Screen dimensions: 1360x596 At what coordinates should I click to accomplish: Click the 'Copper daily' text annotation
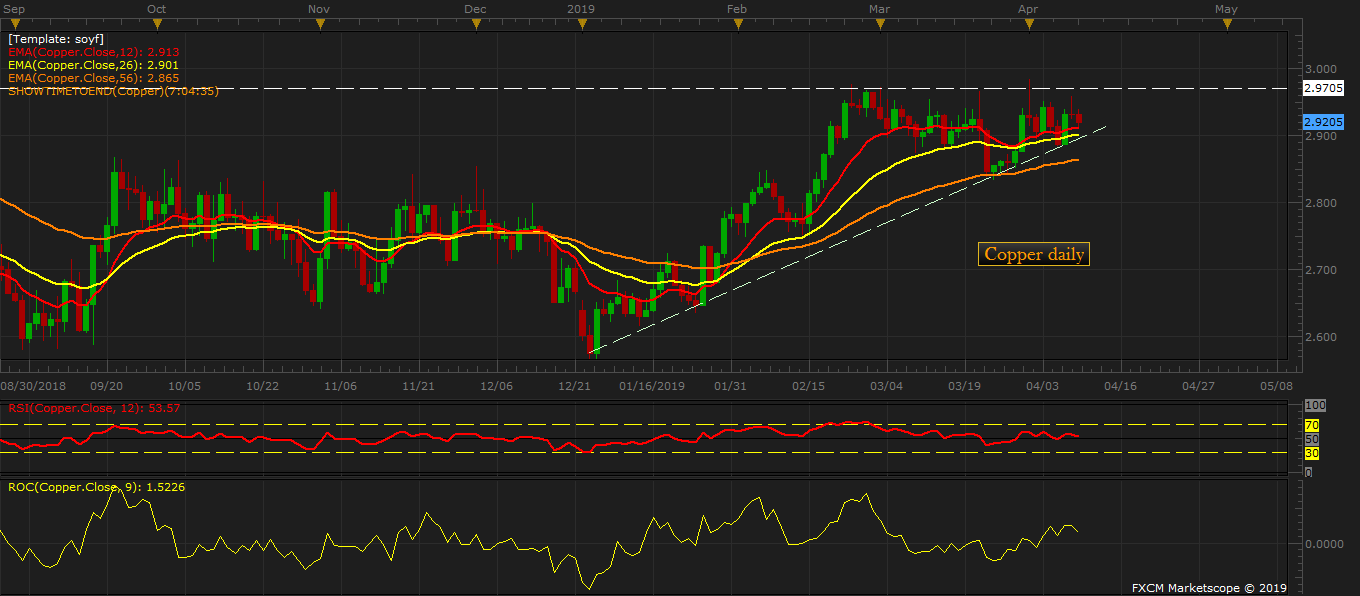[x=1034, y=254]
